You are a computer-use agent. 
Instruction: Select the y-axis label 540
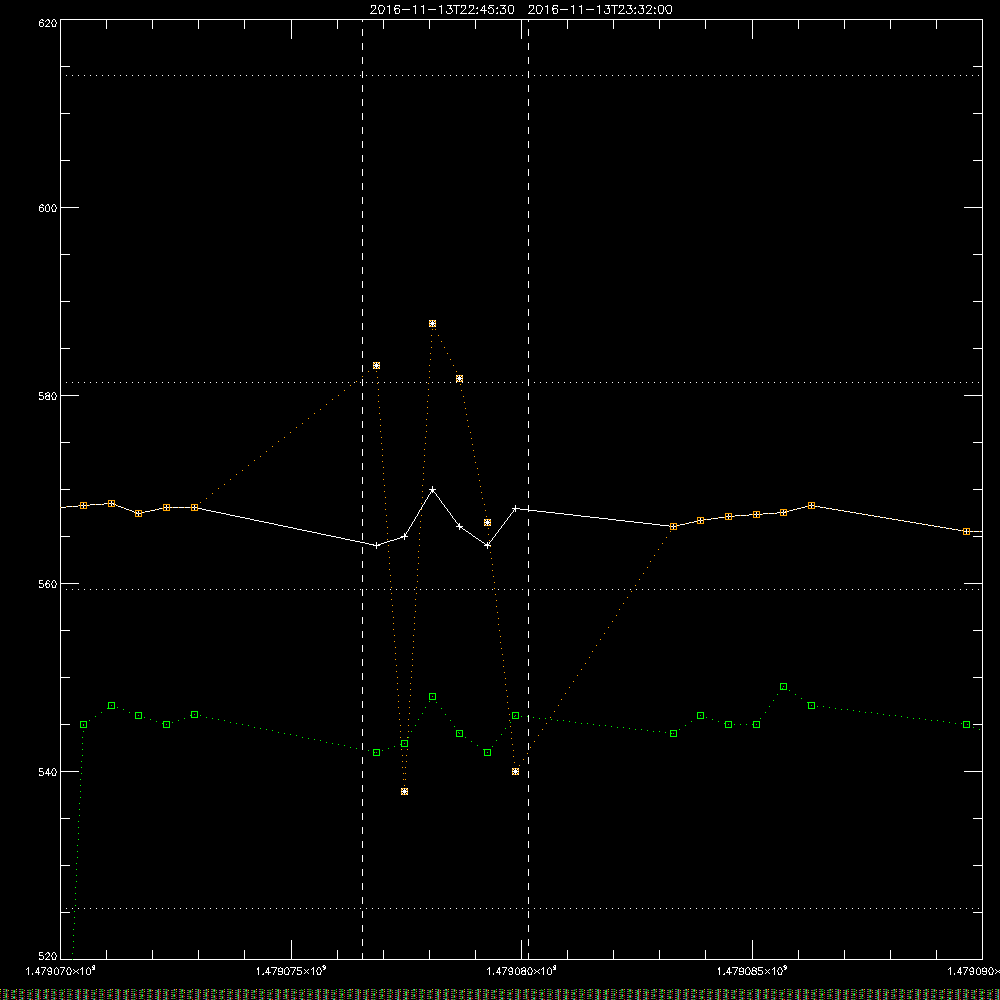(48, 772)
